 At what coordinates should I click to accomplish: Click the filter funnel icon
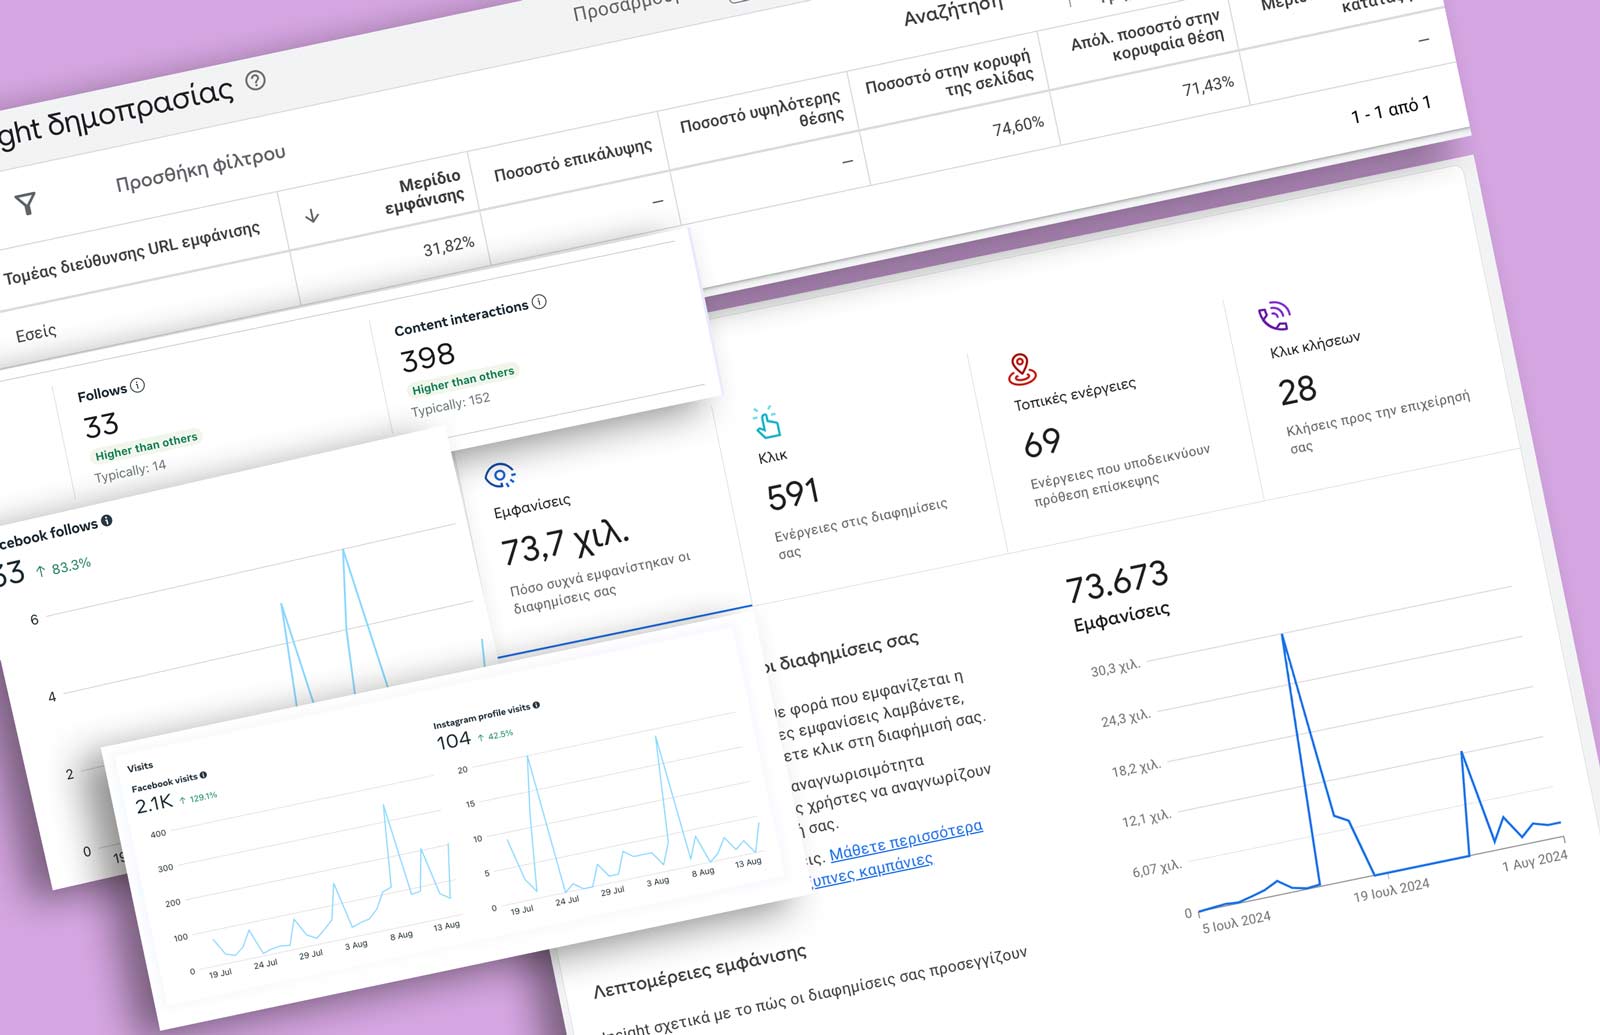(x=26, y=204)
